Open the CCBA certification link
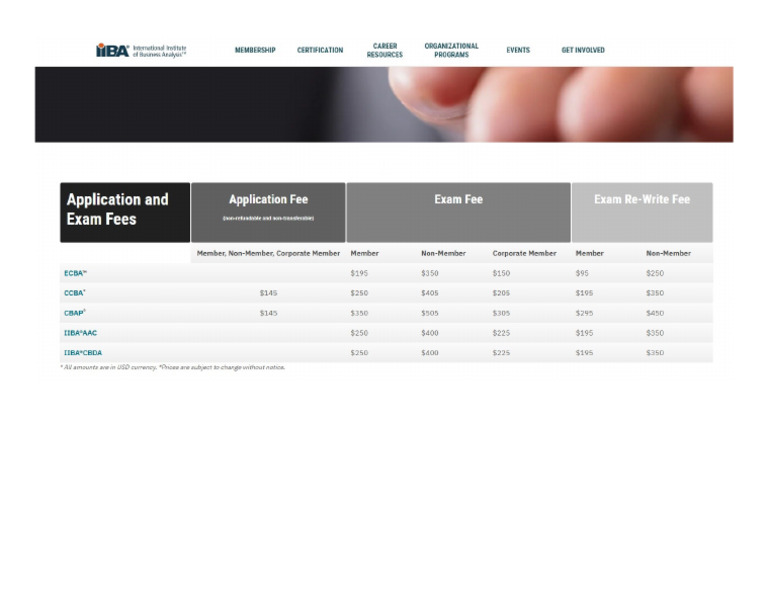The image size is (768, 594). click(x=75, y=293)
